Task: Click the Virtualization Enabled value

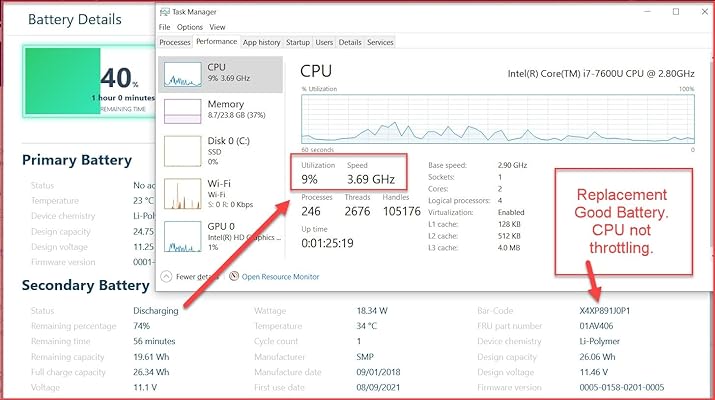Action: tap(511, 213)
